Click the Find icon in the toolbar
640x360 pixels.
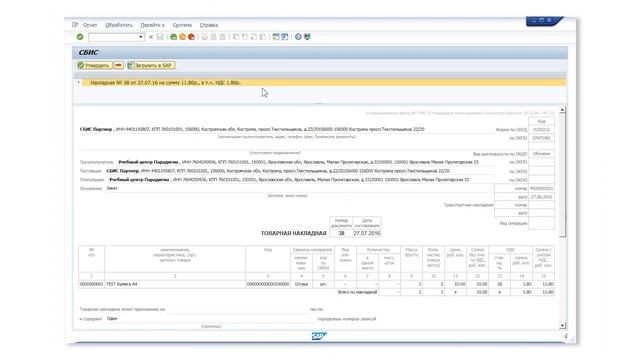click(x=213, y=37)
